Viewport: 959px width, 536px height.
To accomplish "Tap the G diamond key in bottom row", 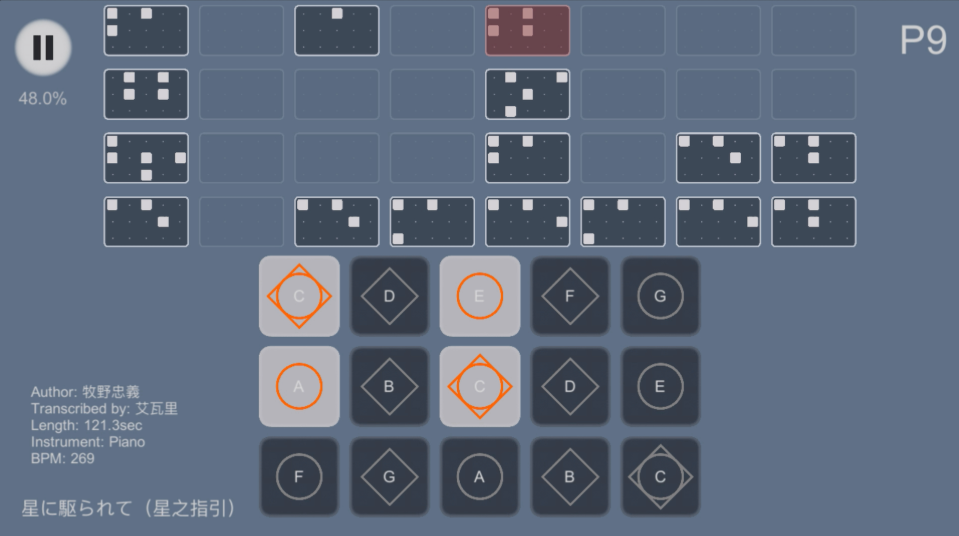I will 390,477.
